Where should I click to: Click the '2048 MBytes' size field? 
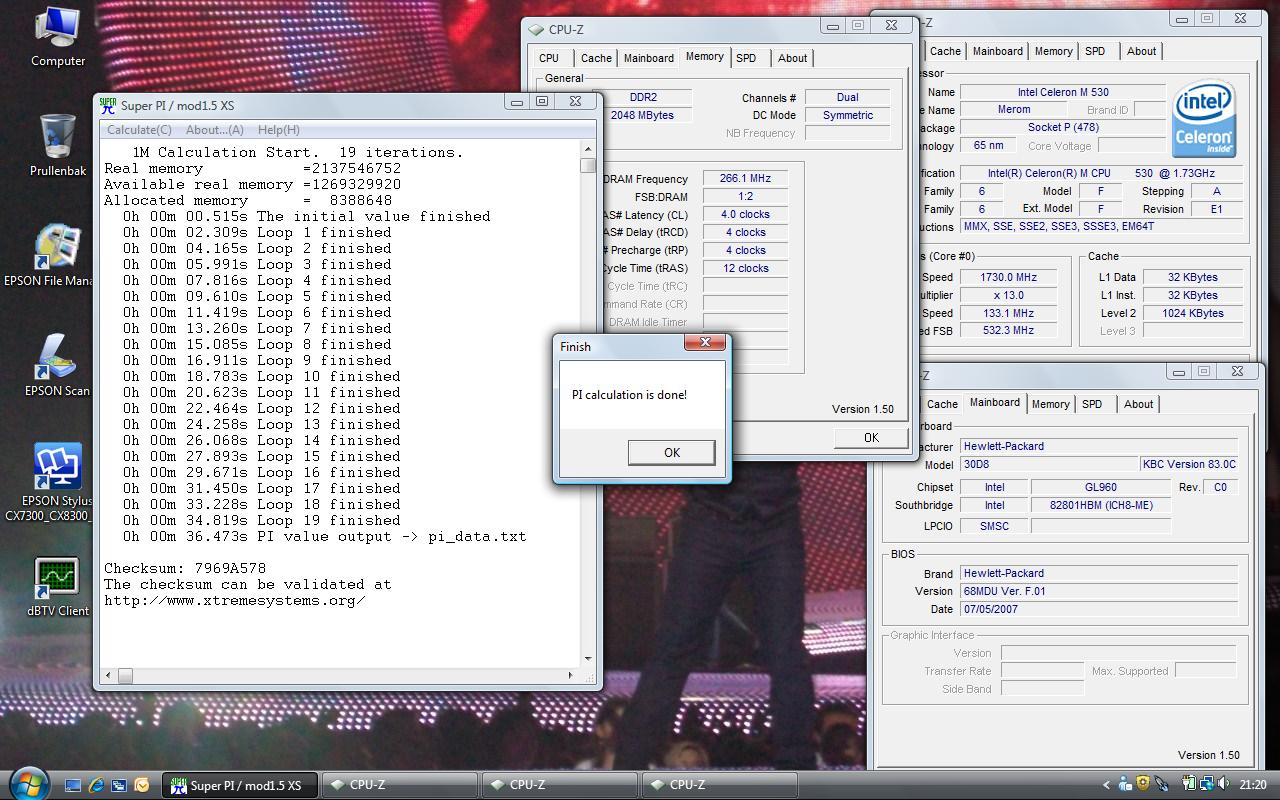[x=643, y=115]
